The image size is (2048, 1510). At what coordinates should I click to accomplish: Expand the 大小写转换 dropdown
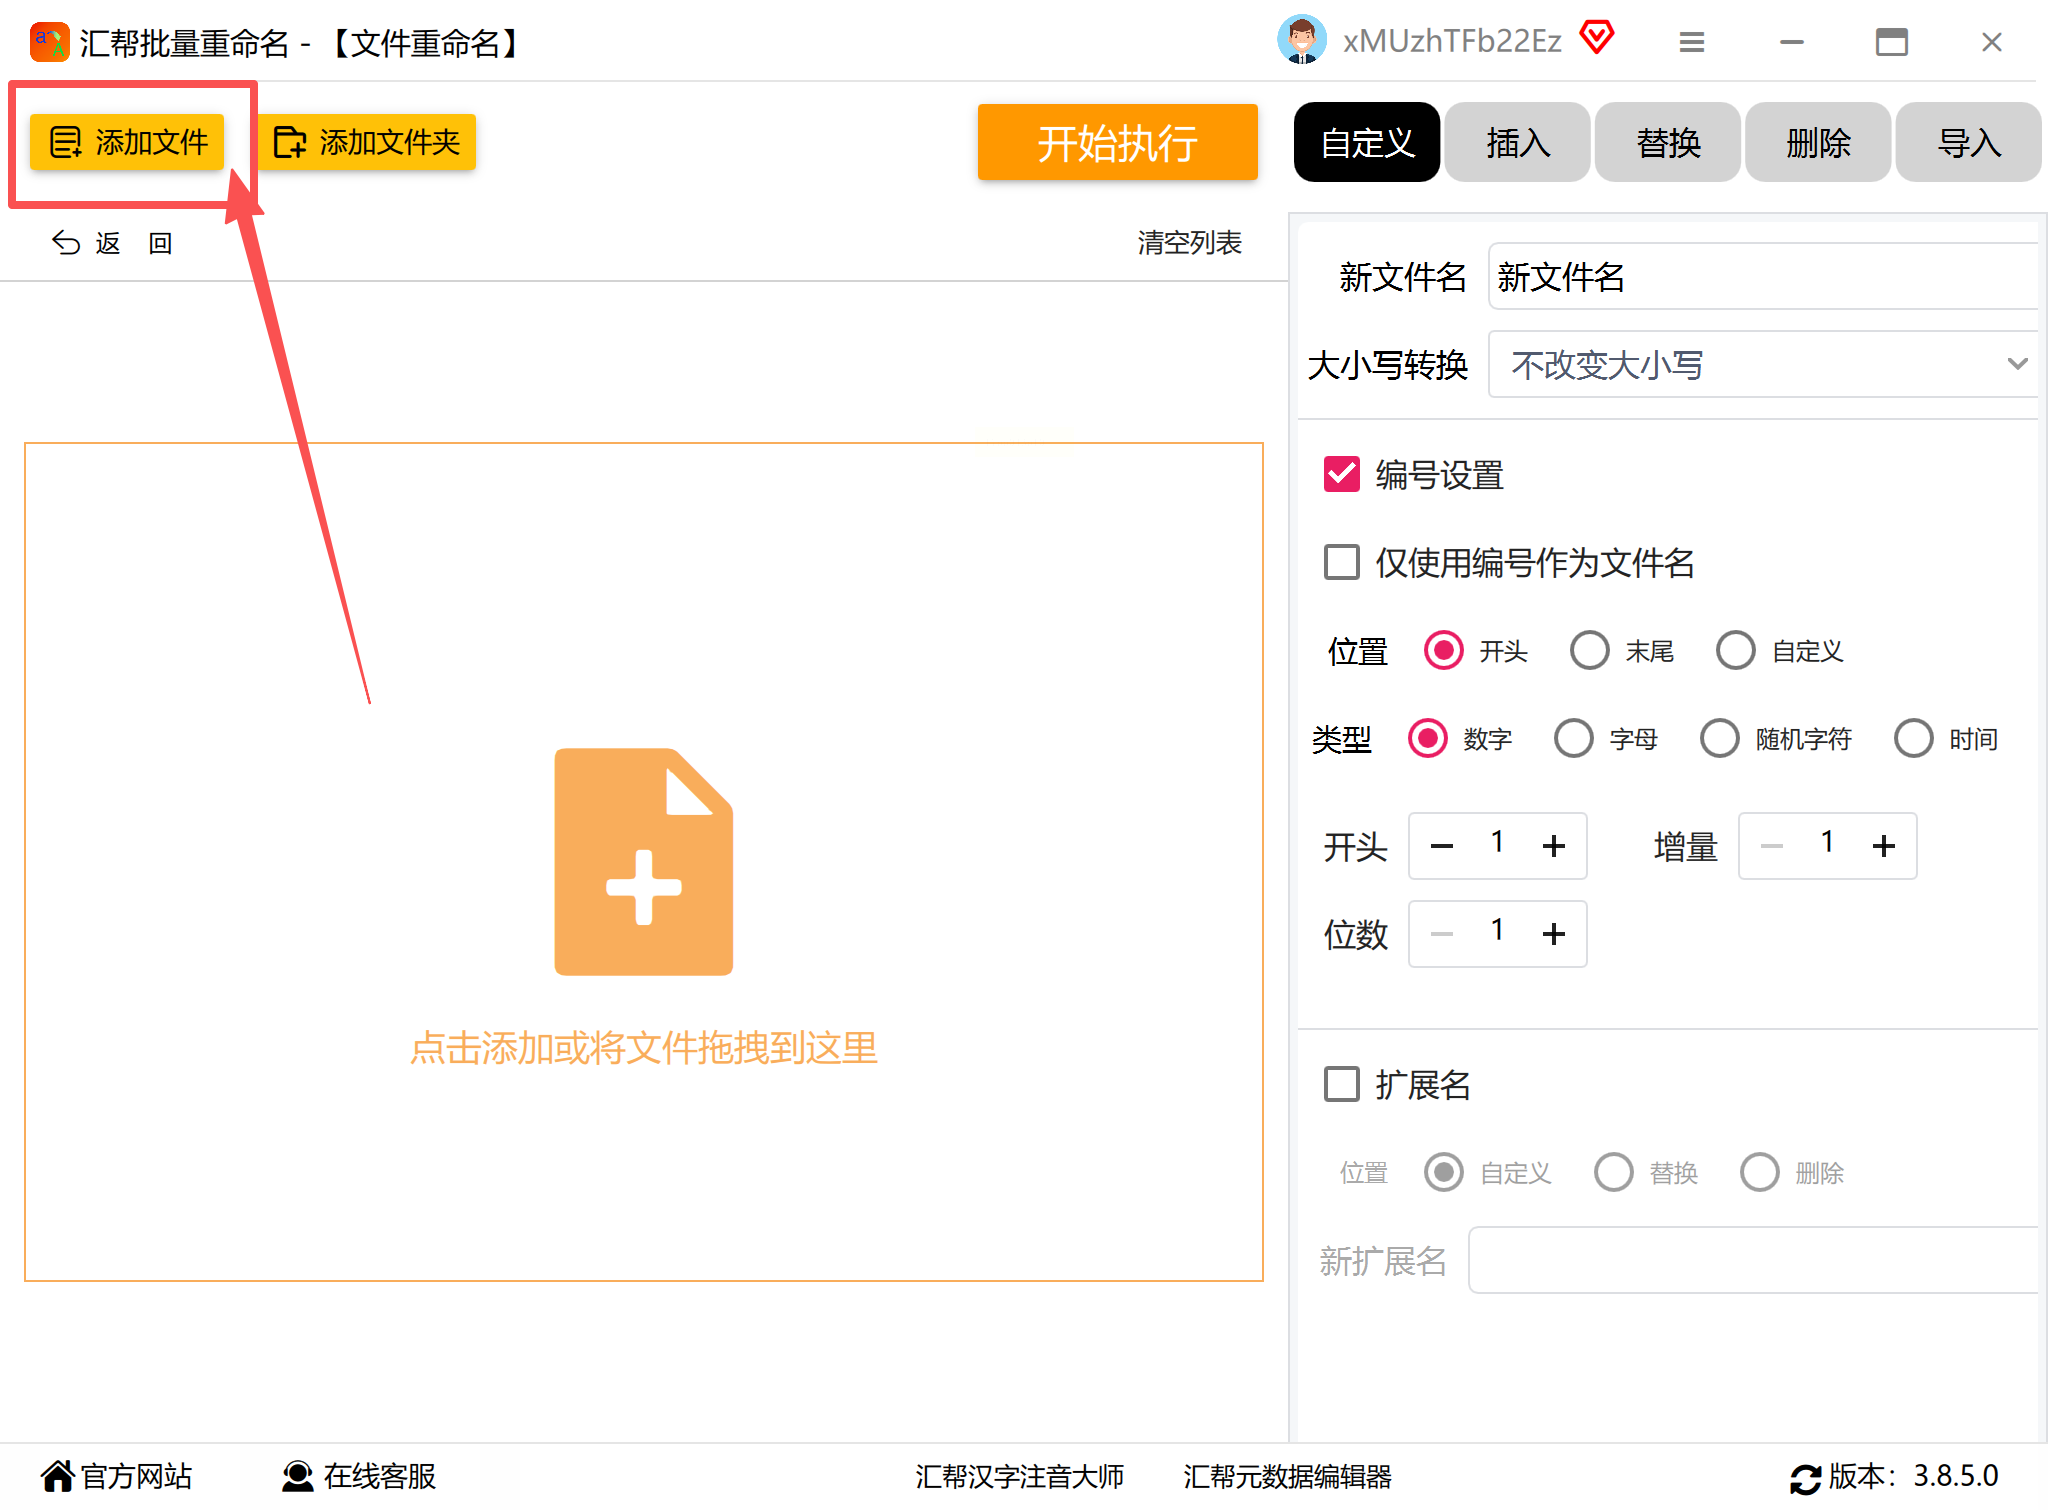click(1761, 364)
